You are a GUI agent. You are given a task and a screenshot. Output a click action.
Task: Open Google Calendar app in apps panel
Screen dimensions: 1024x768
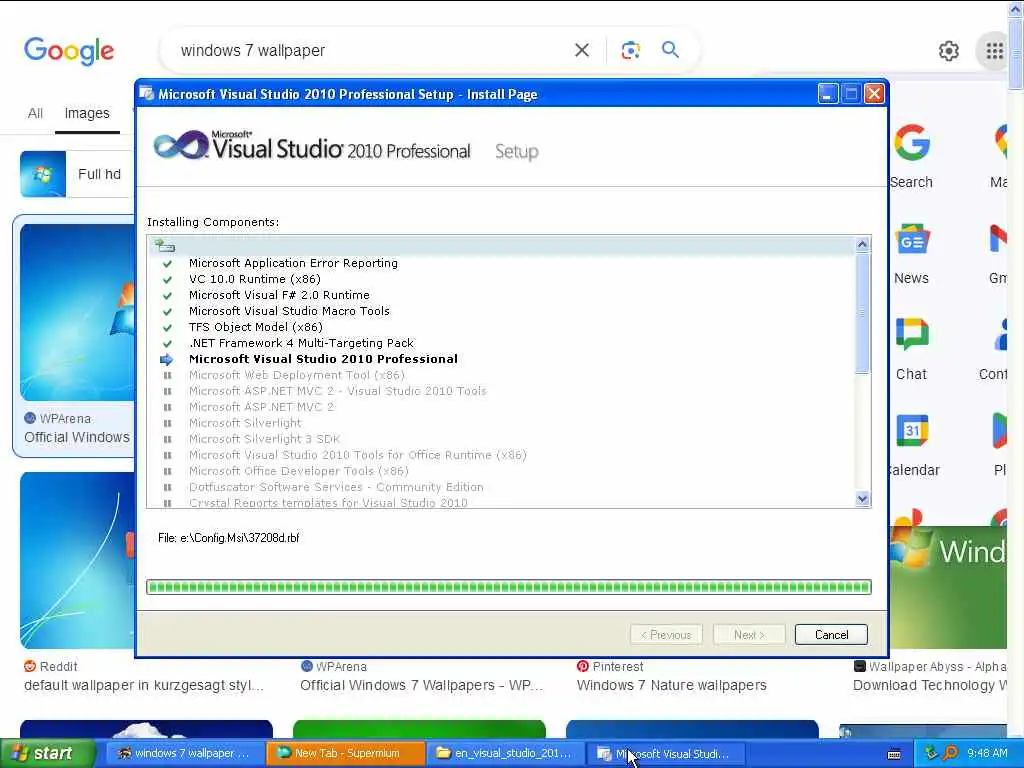912,445
